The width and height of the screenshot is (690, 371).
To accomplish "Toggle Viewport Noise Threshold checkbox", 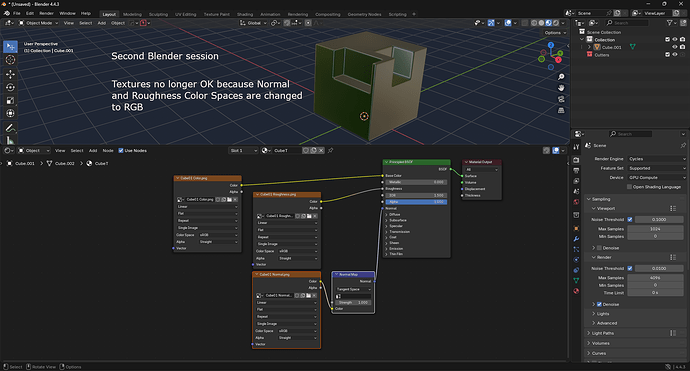I will click(630, 220).
